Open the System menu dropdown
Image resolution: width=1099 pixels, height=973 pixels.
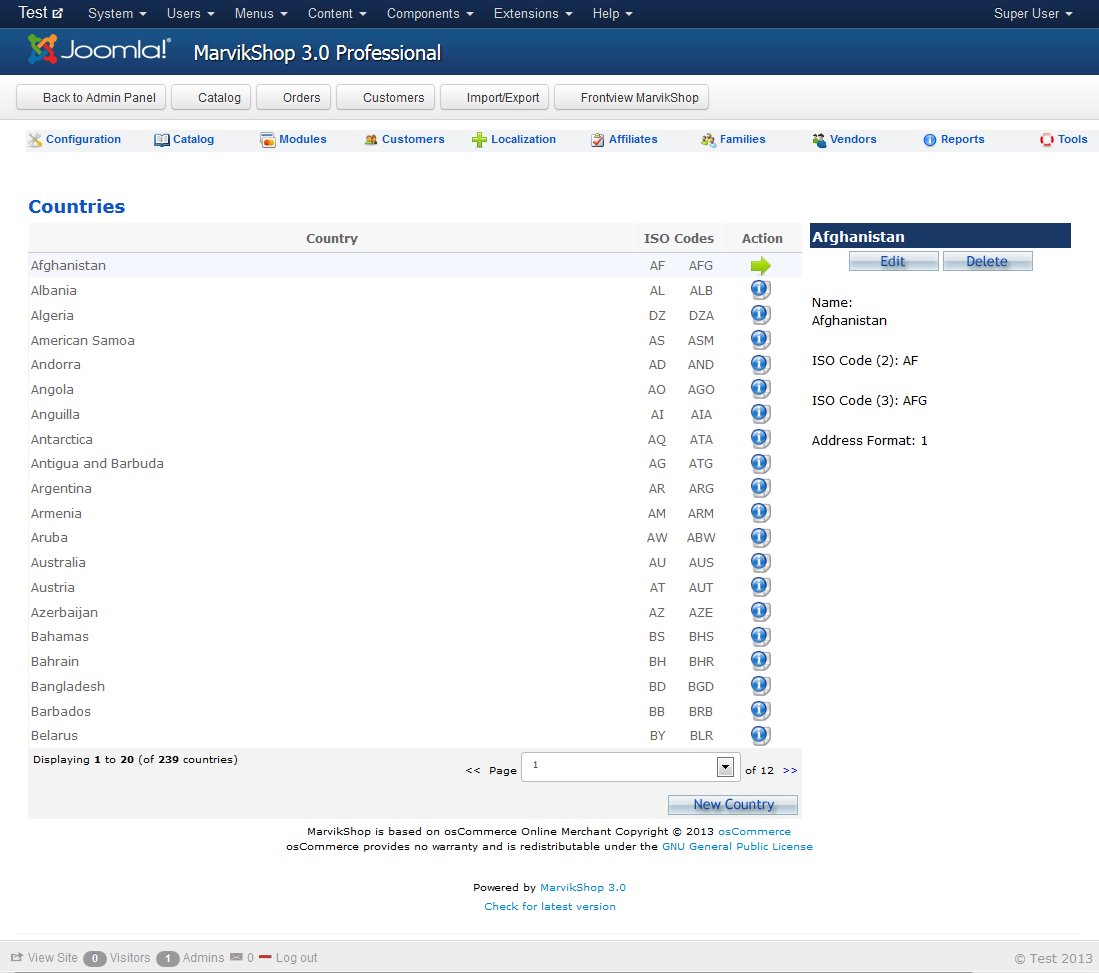(x=117, y=13)
